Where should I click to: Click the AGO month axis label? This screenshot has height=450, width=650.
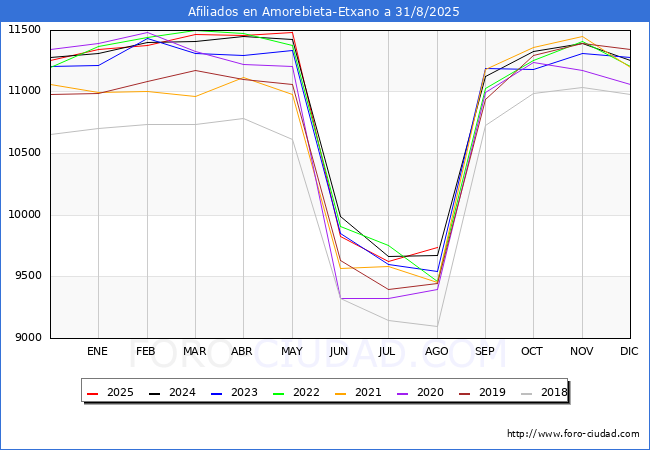click(x=436, y=351)
